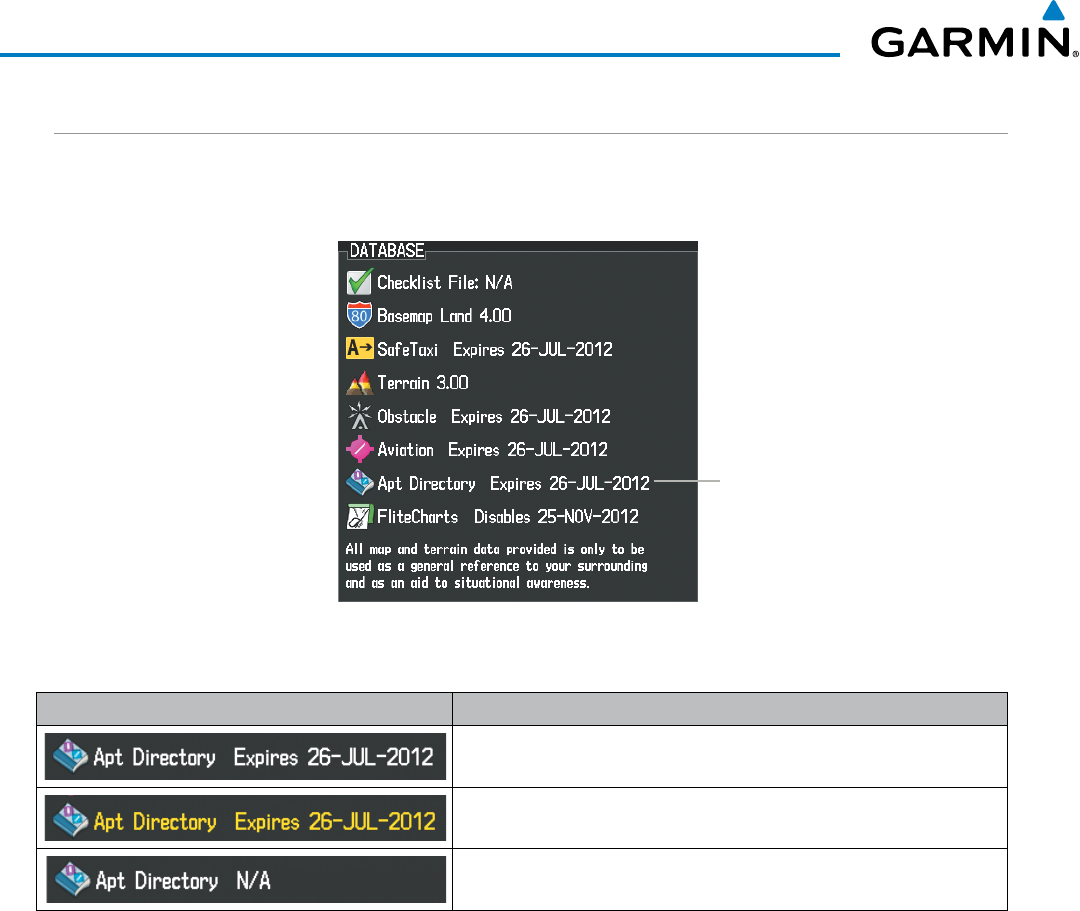The height and width of the screenshot is (911, 1080).
Task: Click the green checkmark Checklist File icon
Action: [360, 282]
